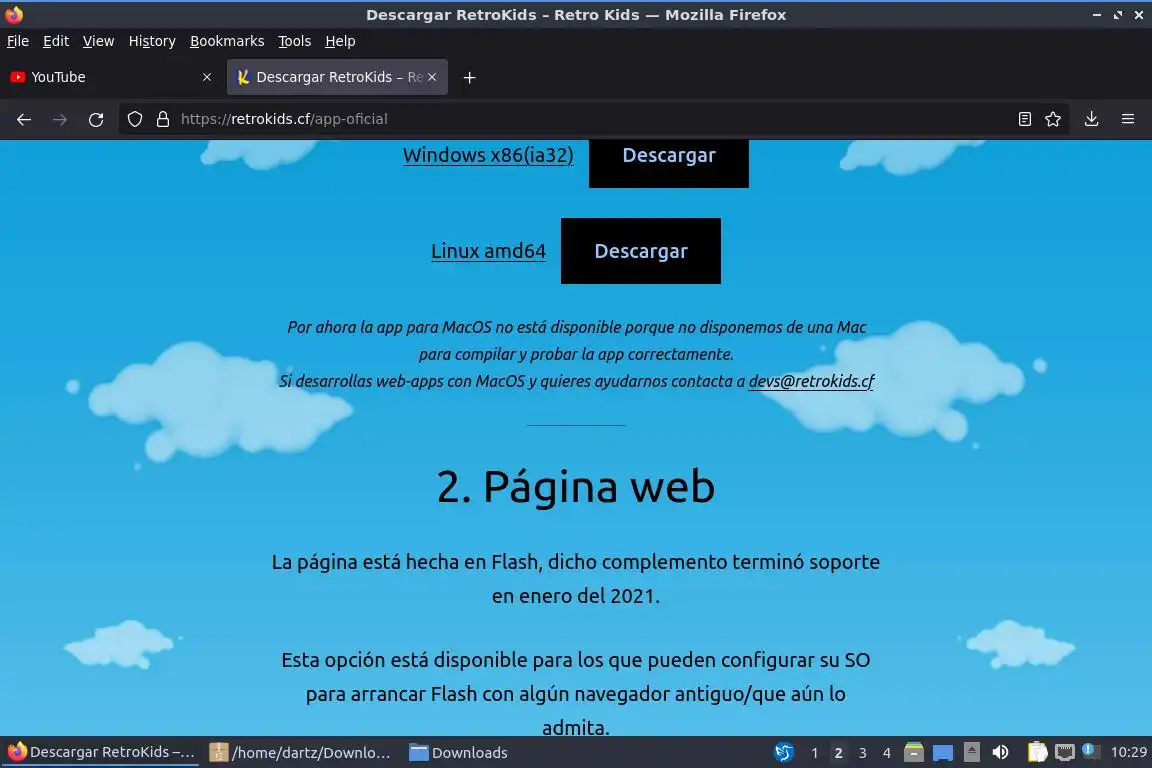
Task: Open the File menu
Action: [18, 41]
